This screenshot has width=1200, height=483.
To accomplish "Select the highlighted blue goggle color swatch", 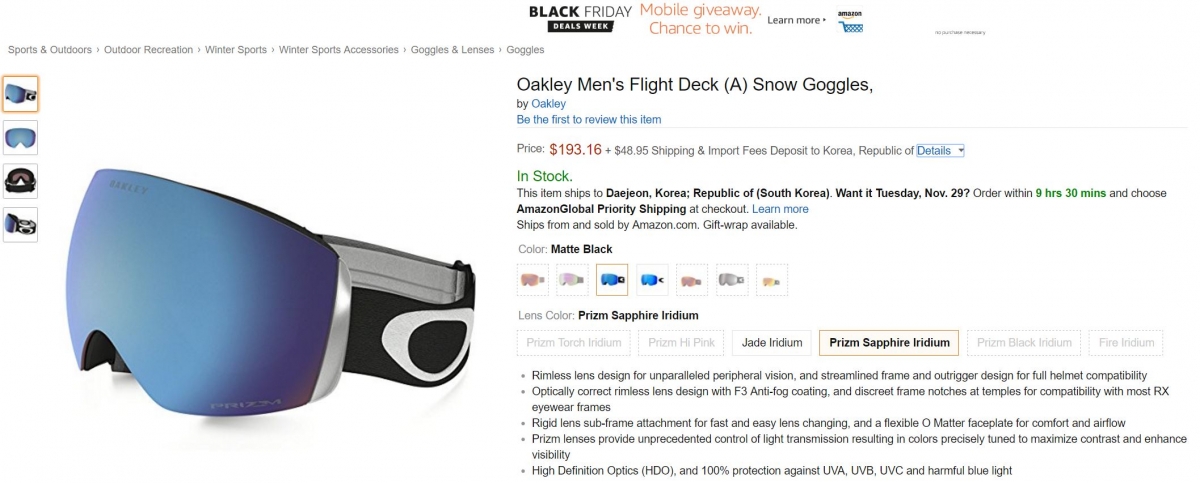I will coord(612,280).
